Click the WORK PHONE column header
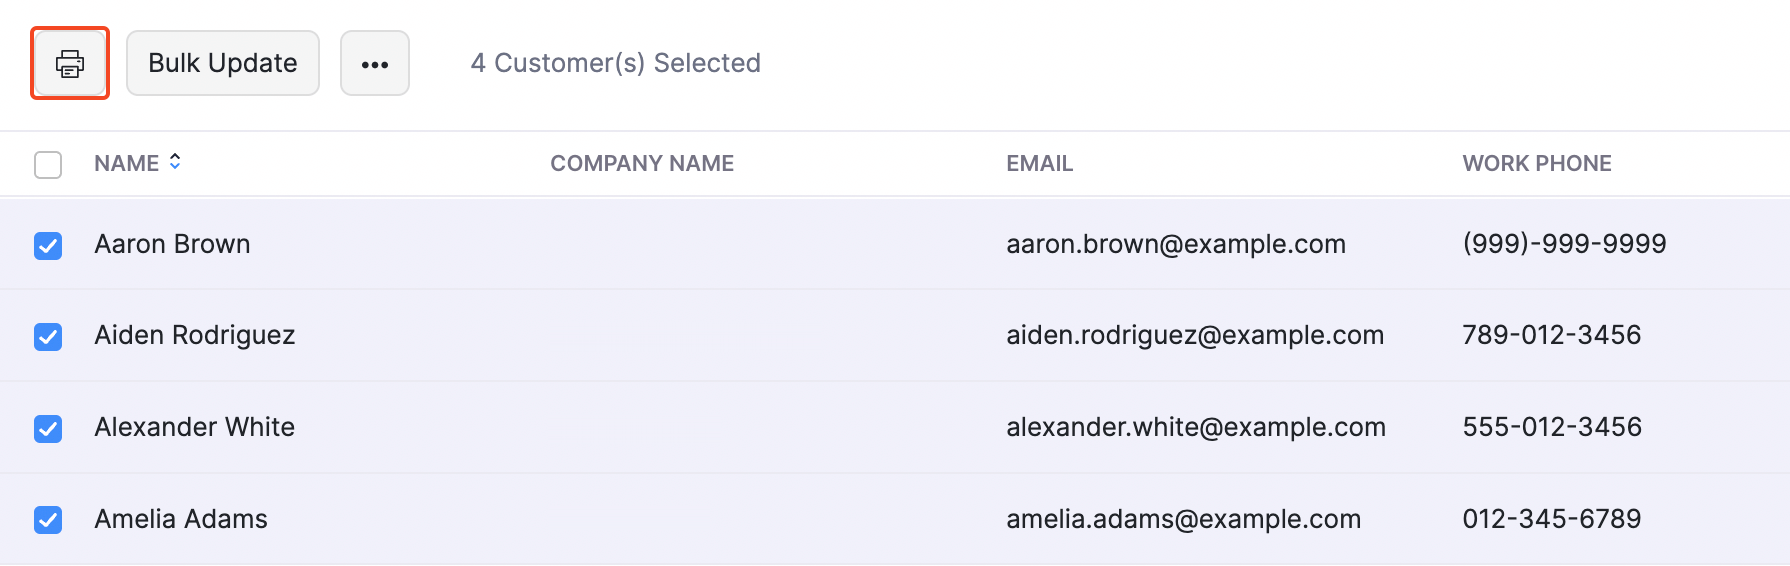Image resolution: width=1790 pixels, height=566 pixels. point(1537,163)
